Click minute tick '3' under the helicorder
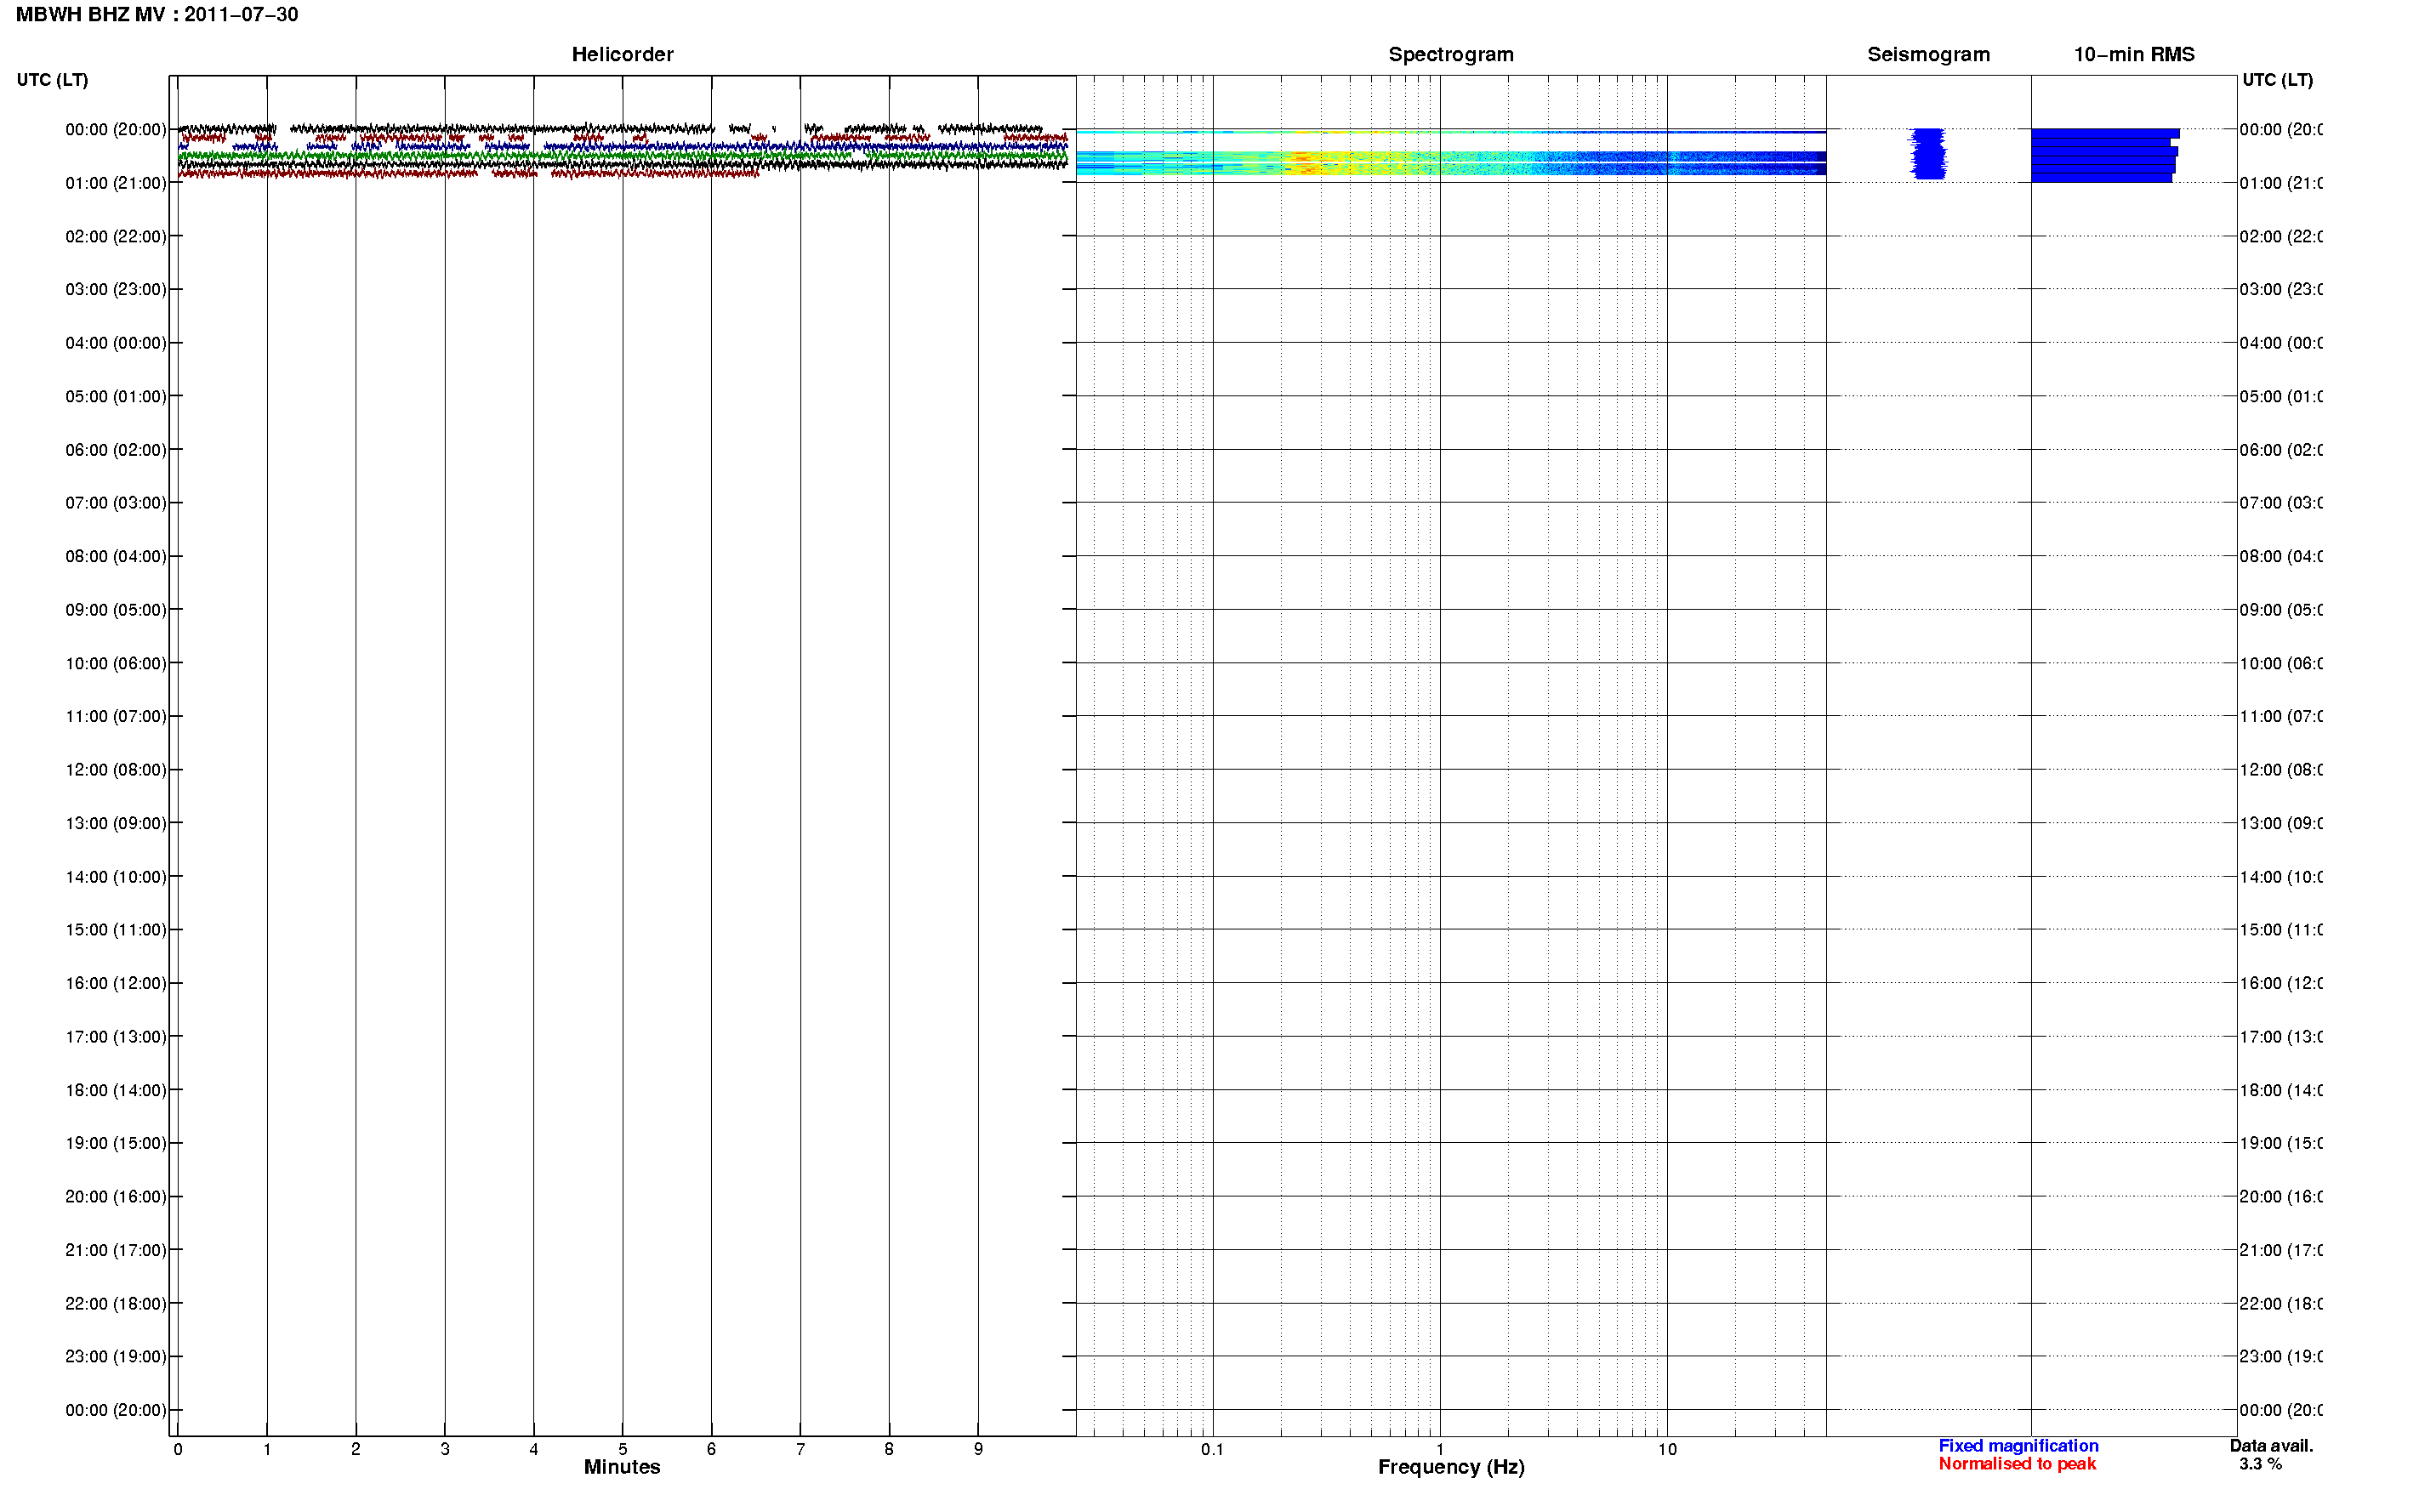This screenshot has width=2419, height=1512. pos(445,1449)
